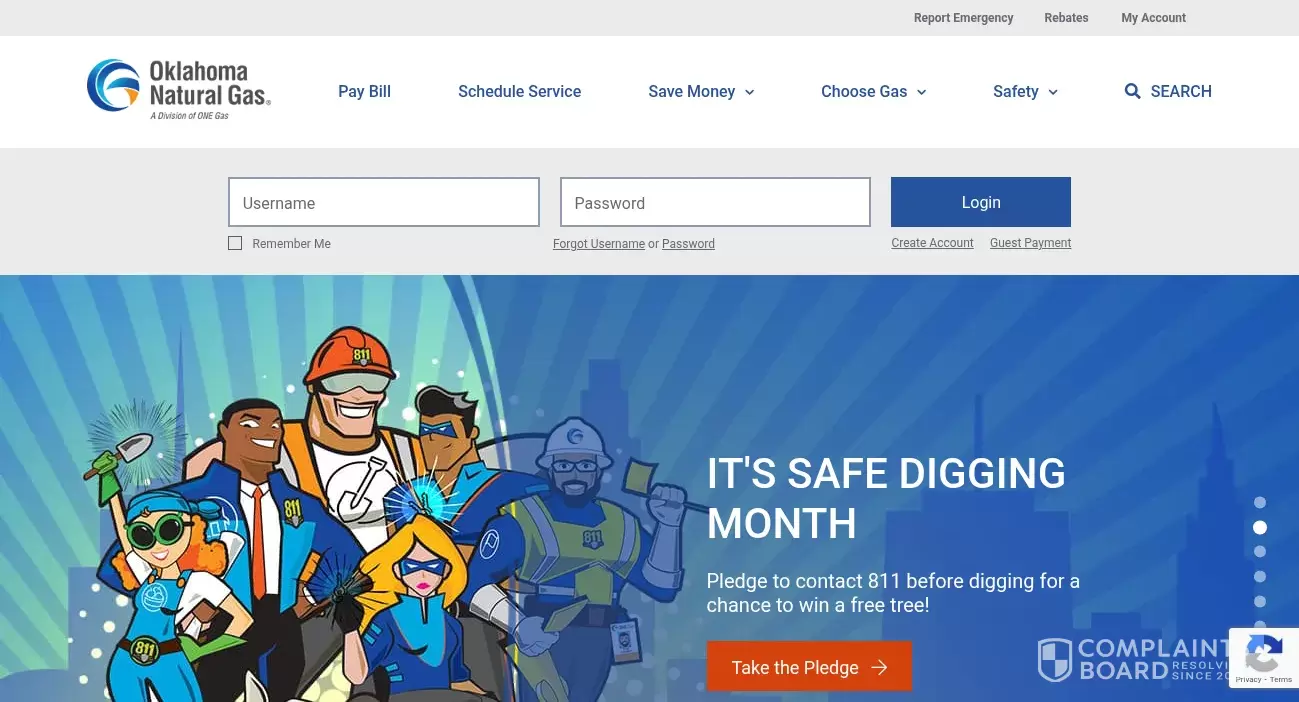Open the Pay Bill menu item
This screenshot has width=1299, height=702.
364,91
